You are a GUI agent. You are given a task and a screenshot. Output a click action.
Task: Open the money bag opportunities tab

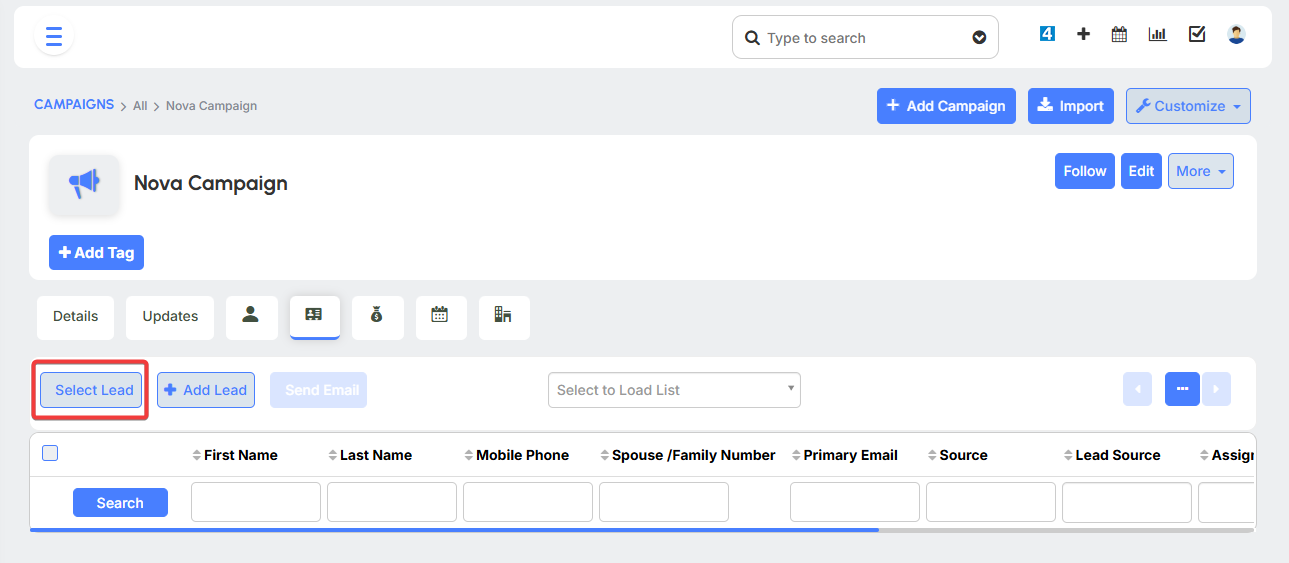point(377,316)
